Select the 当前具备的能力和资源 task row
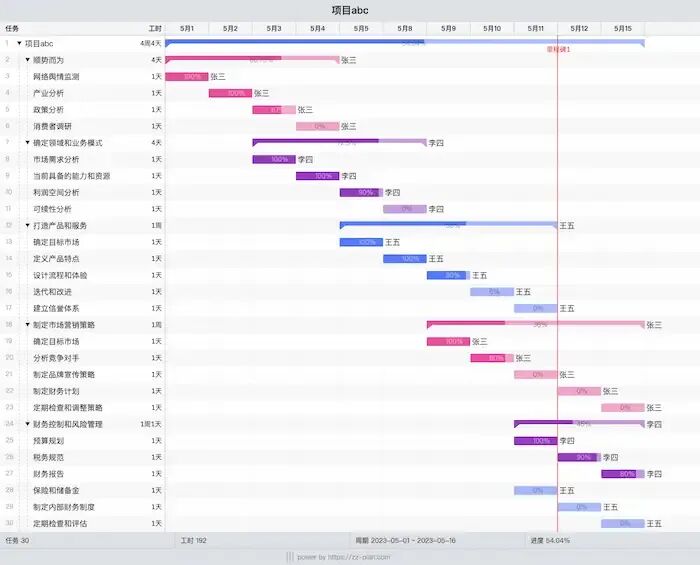700x565 pixels. pos(83,176)
